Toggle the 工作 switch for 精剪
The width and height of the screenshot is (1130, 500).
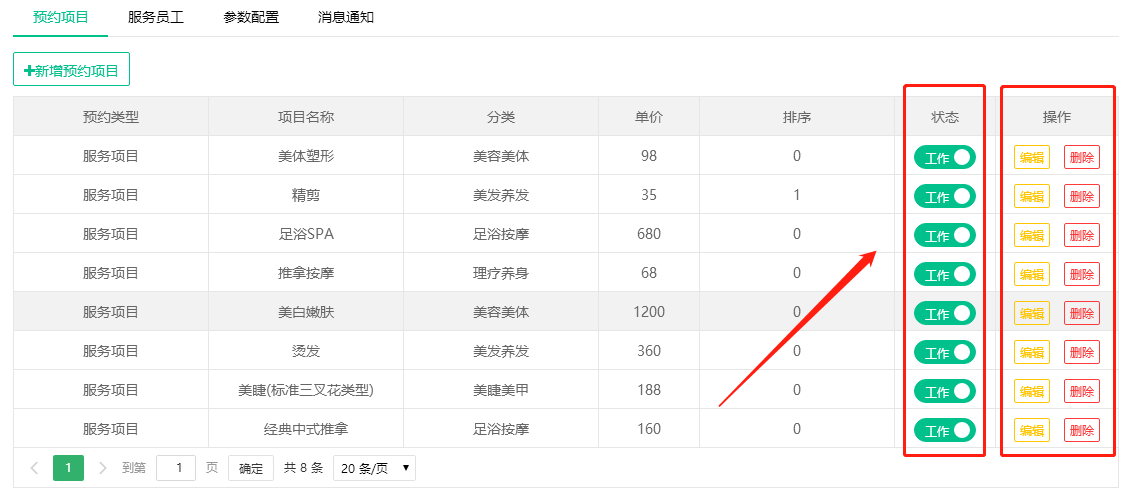[x=945, y=197]
